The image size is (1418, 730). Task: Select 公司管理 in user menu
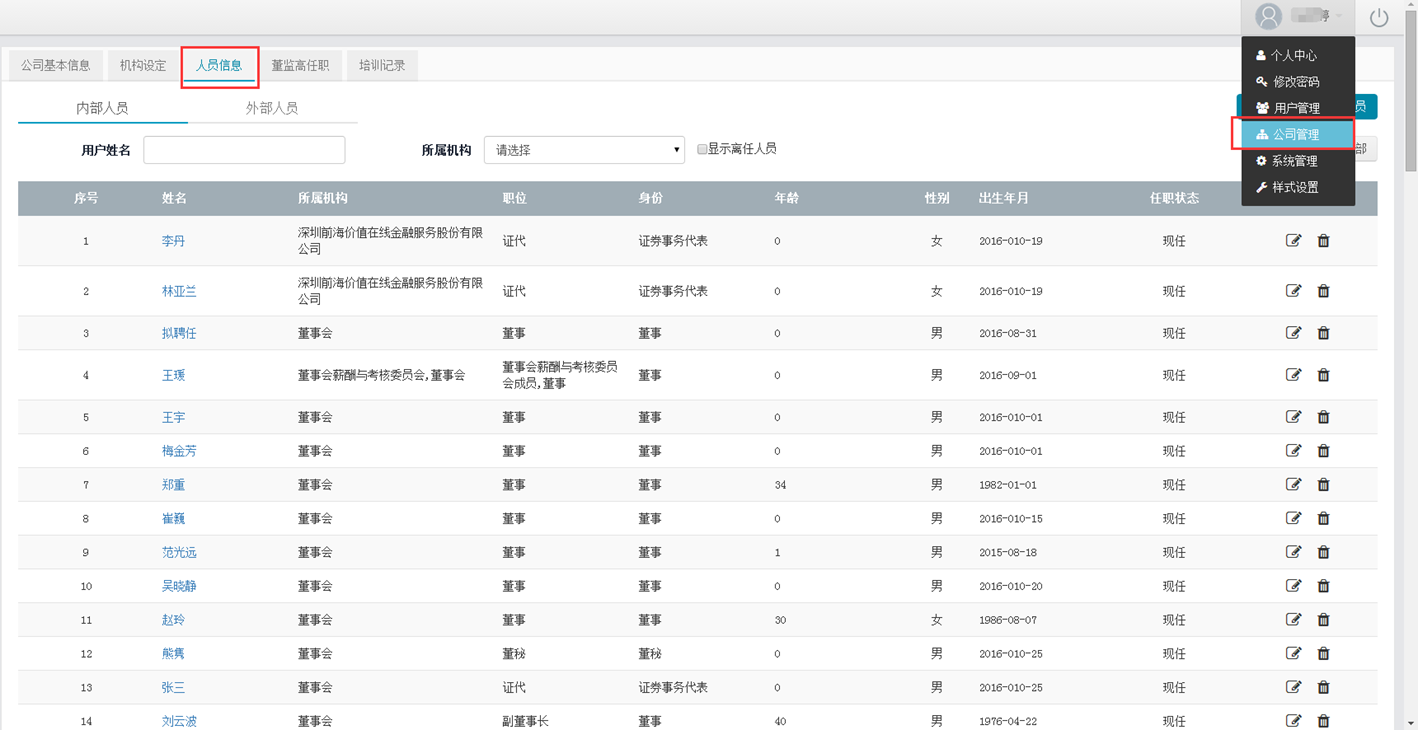[1298, 134]
